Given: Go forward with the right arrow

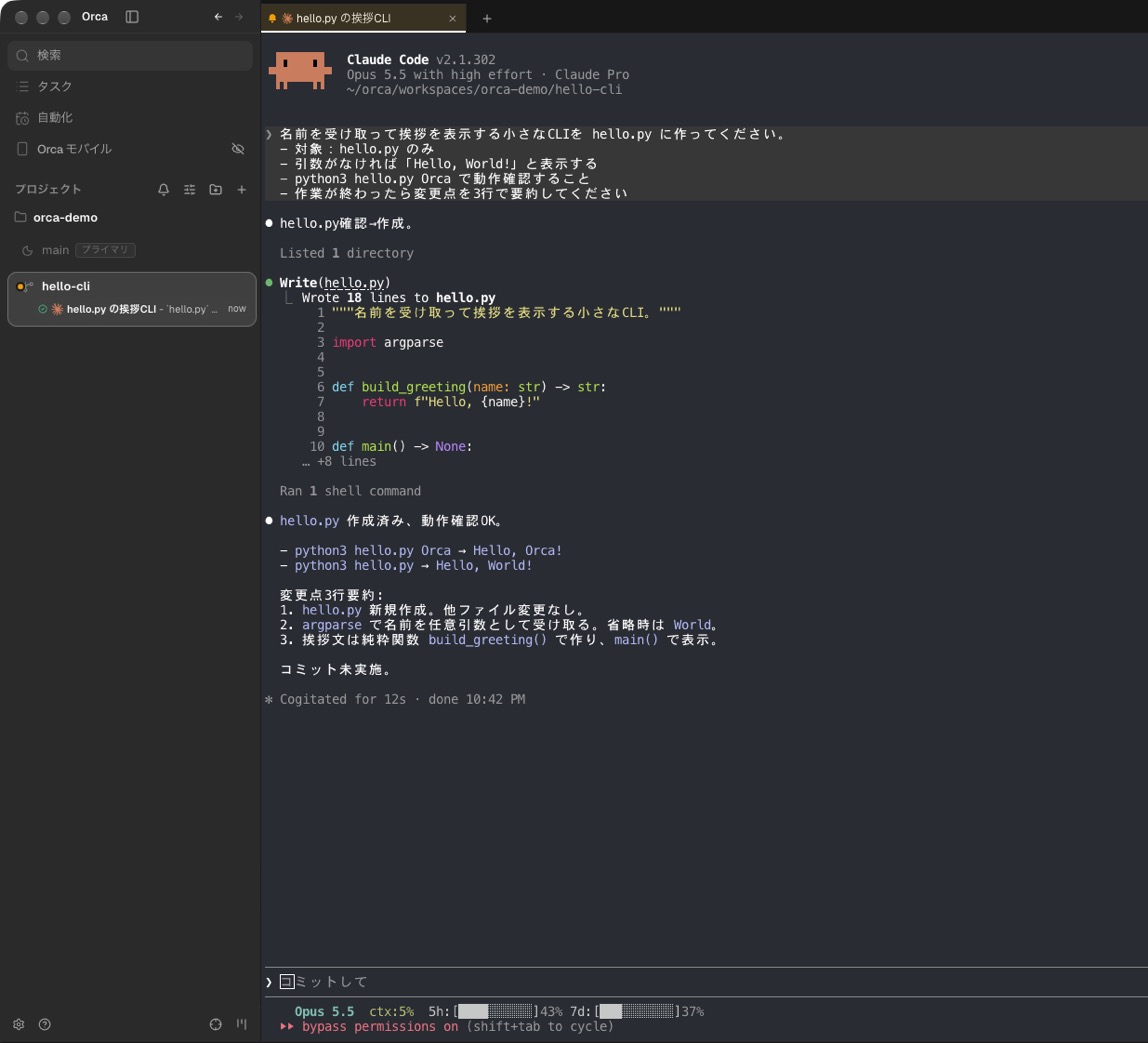Looking at the screenshot, I should 239,17.
